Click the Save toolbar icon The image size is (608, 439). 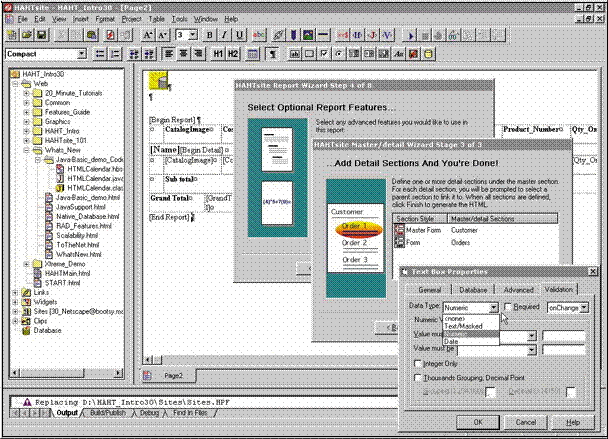coord(41,35)
